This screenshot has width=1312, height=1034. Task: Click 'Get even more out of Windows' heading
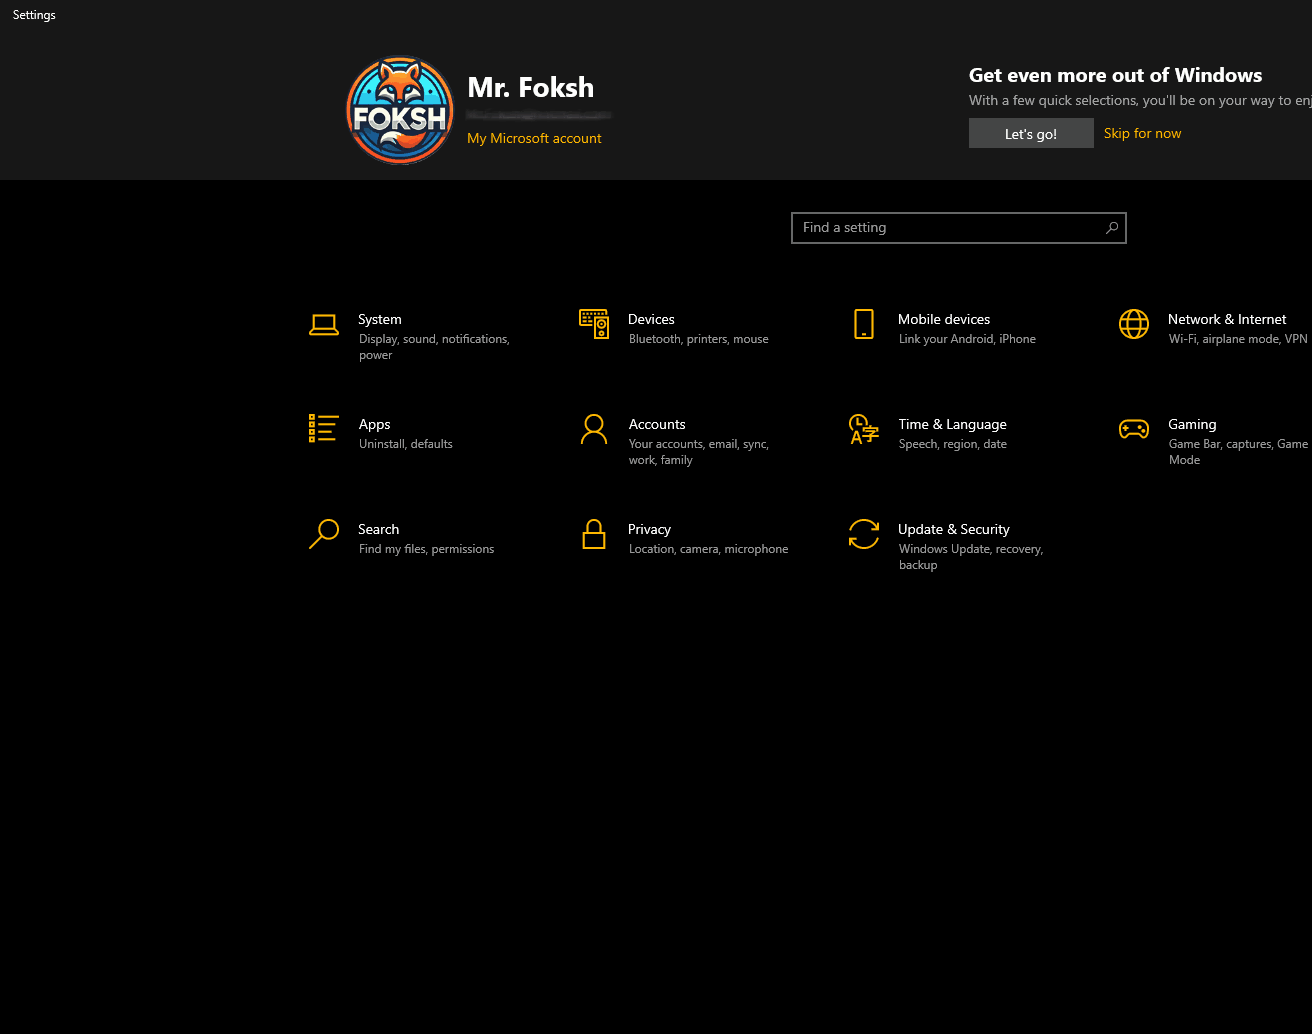(1115, 75)
